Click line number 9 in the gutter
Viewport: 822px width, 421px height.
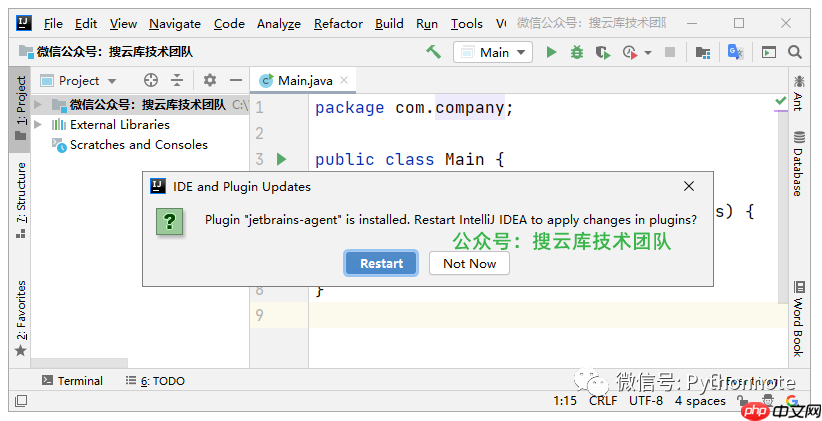[x=259, y=315]
